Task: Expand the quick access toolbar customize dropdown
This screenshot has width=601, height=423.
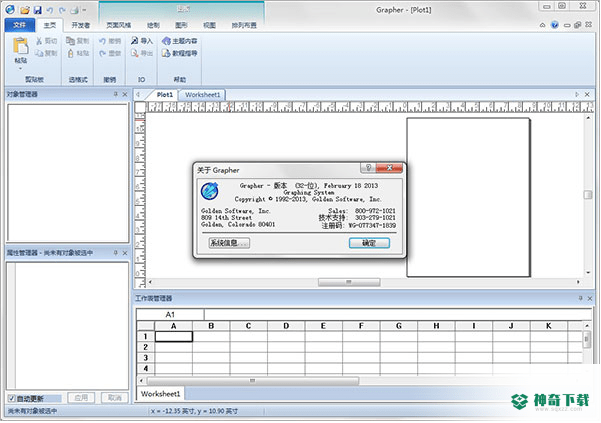Action: (84, 10)
